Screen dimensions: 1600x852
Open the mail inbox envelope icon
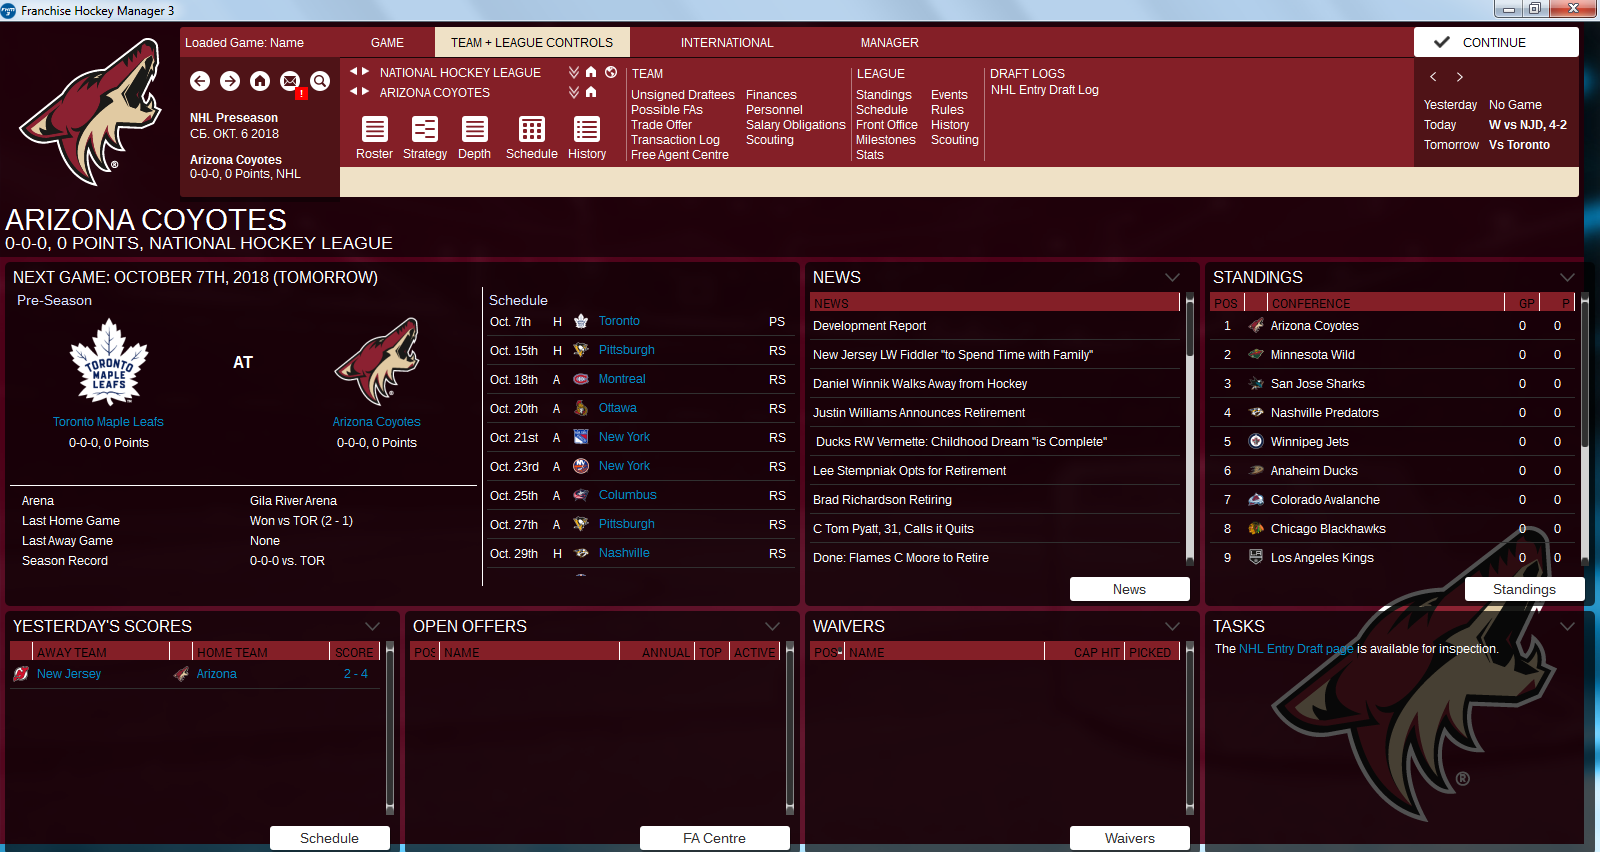click(x=290, y=81)
